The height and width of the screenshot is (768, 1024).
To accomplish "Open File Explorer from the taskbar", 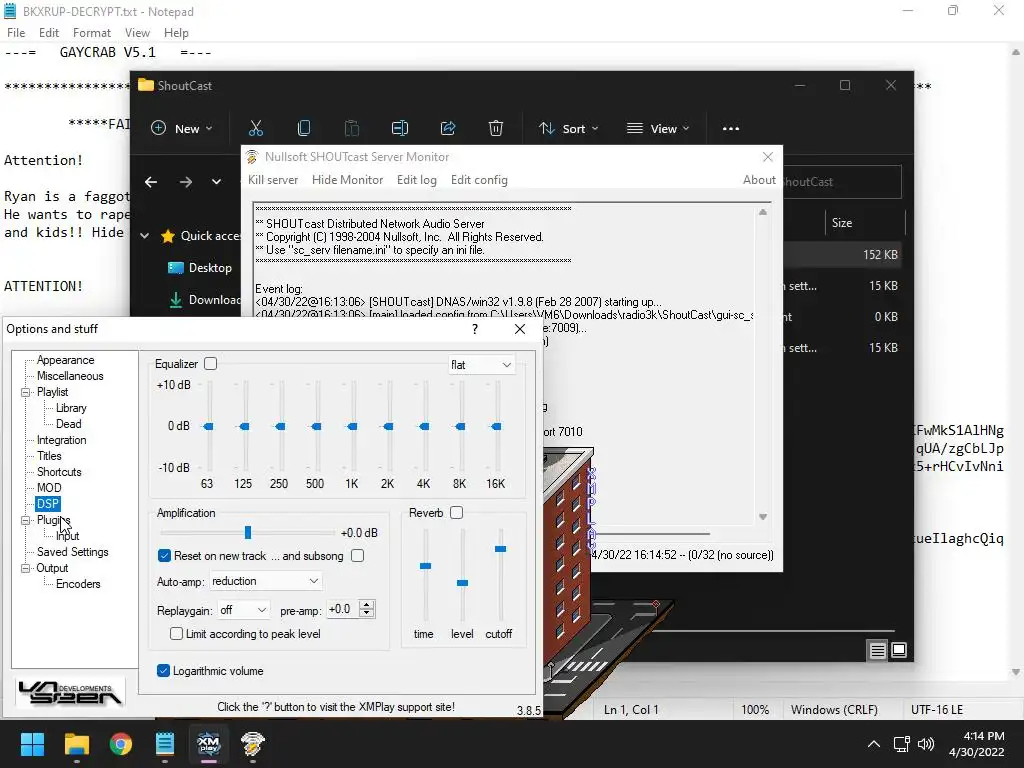I will point(76,744).
